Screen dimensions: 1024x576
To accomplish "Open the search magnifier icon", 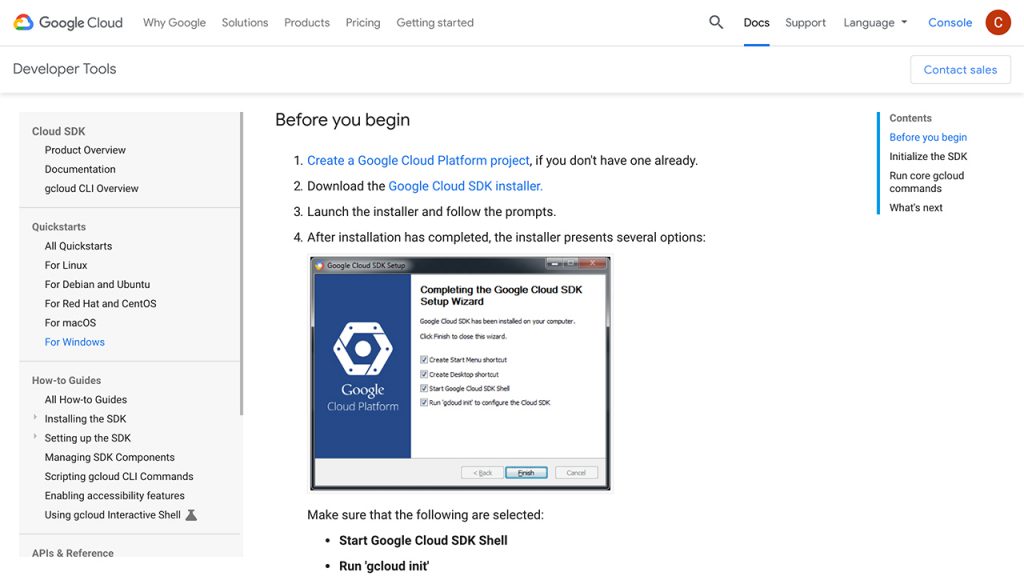I will coord(716,22).
